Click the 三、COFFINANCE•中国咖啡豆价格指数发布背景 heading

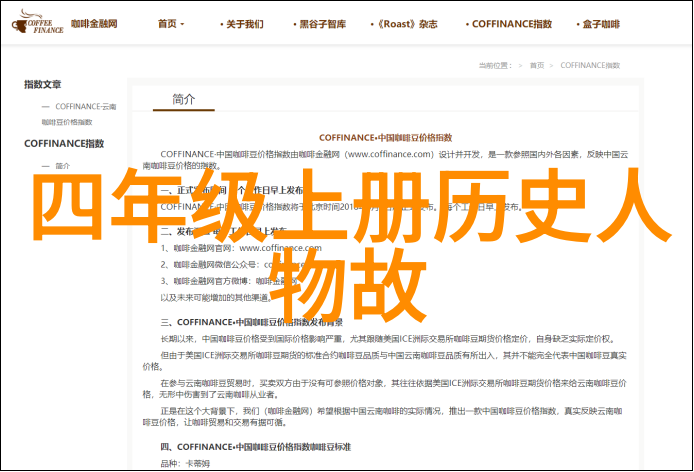click(x=251, y=322)
